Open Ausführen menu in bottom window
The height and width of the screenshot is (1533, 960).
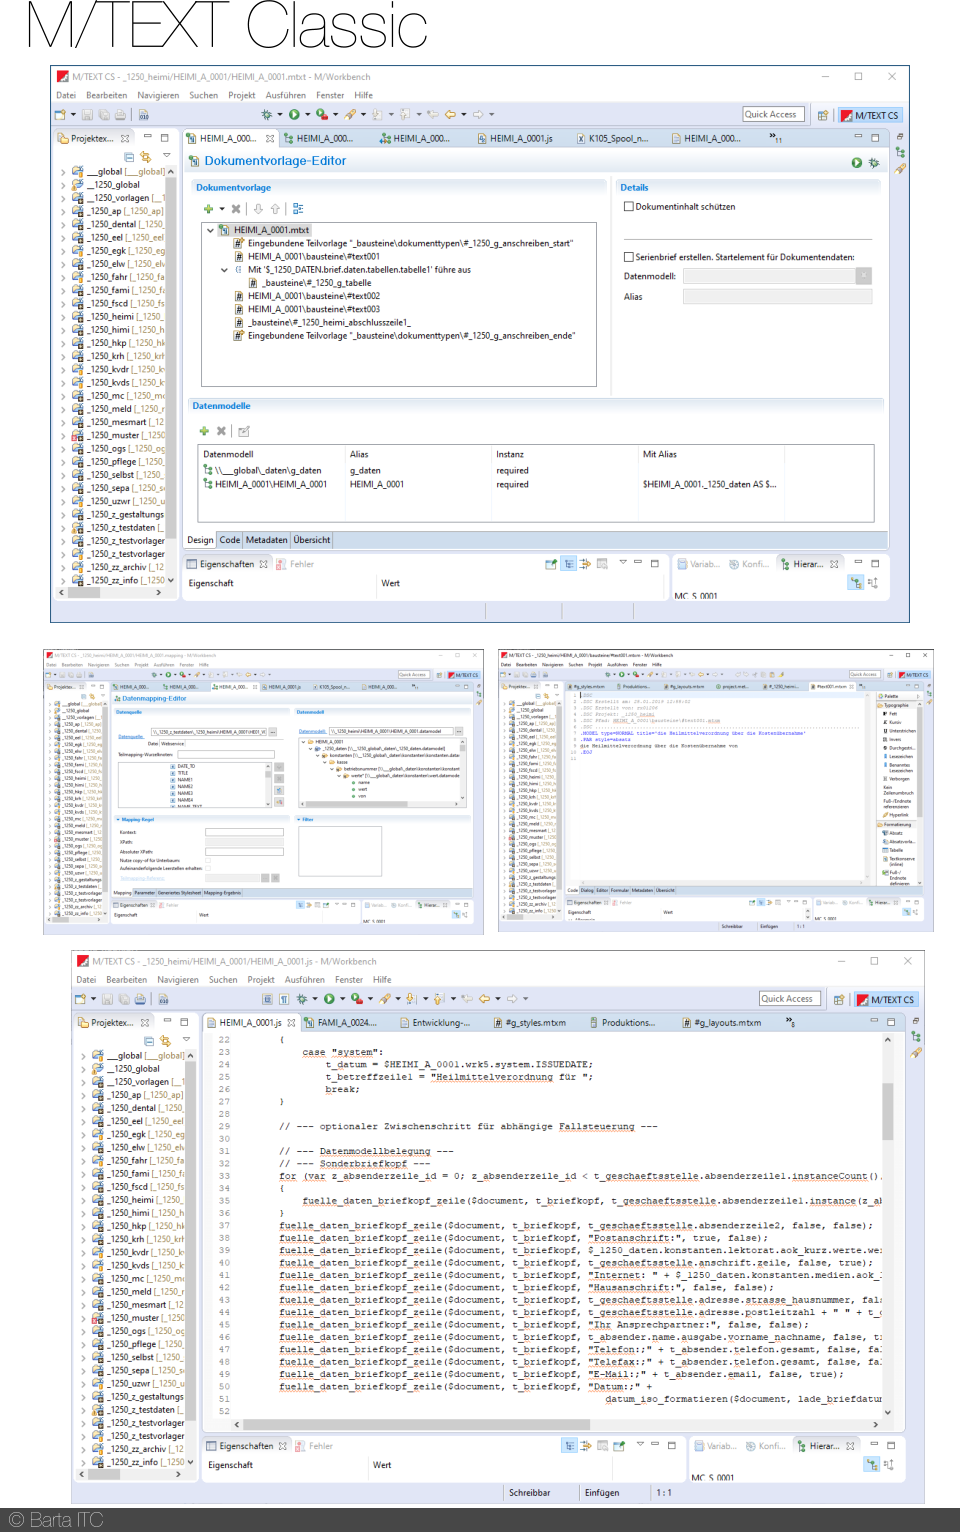(305, 980)
